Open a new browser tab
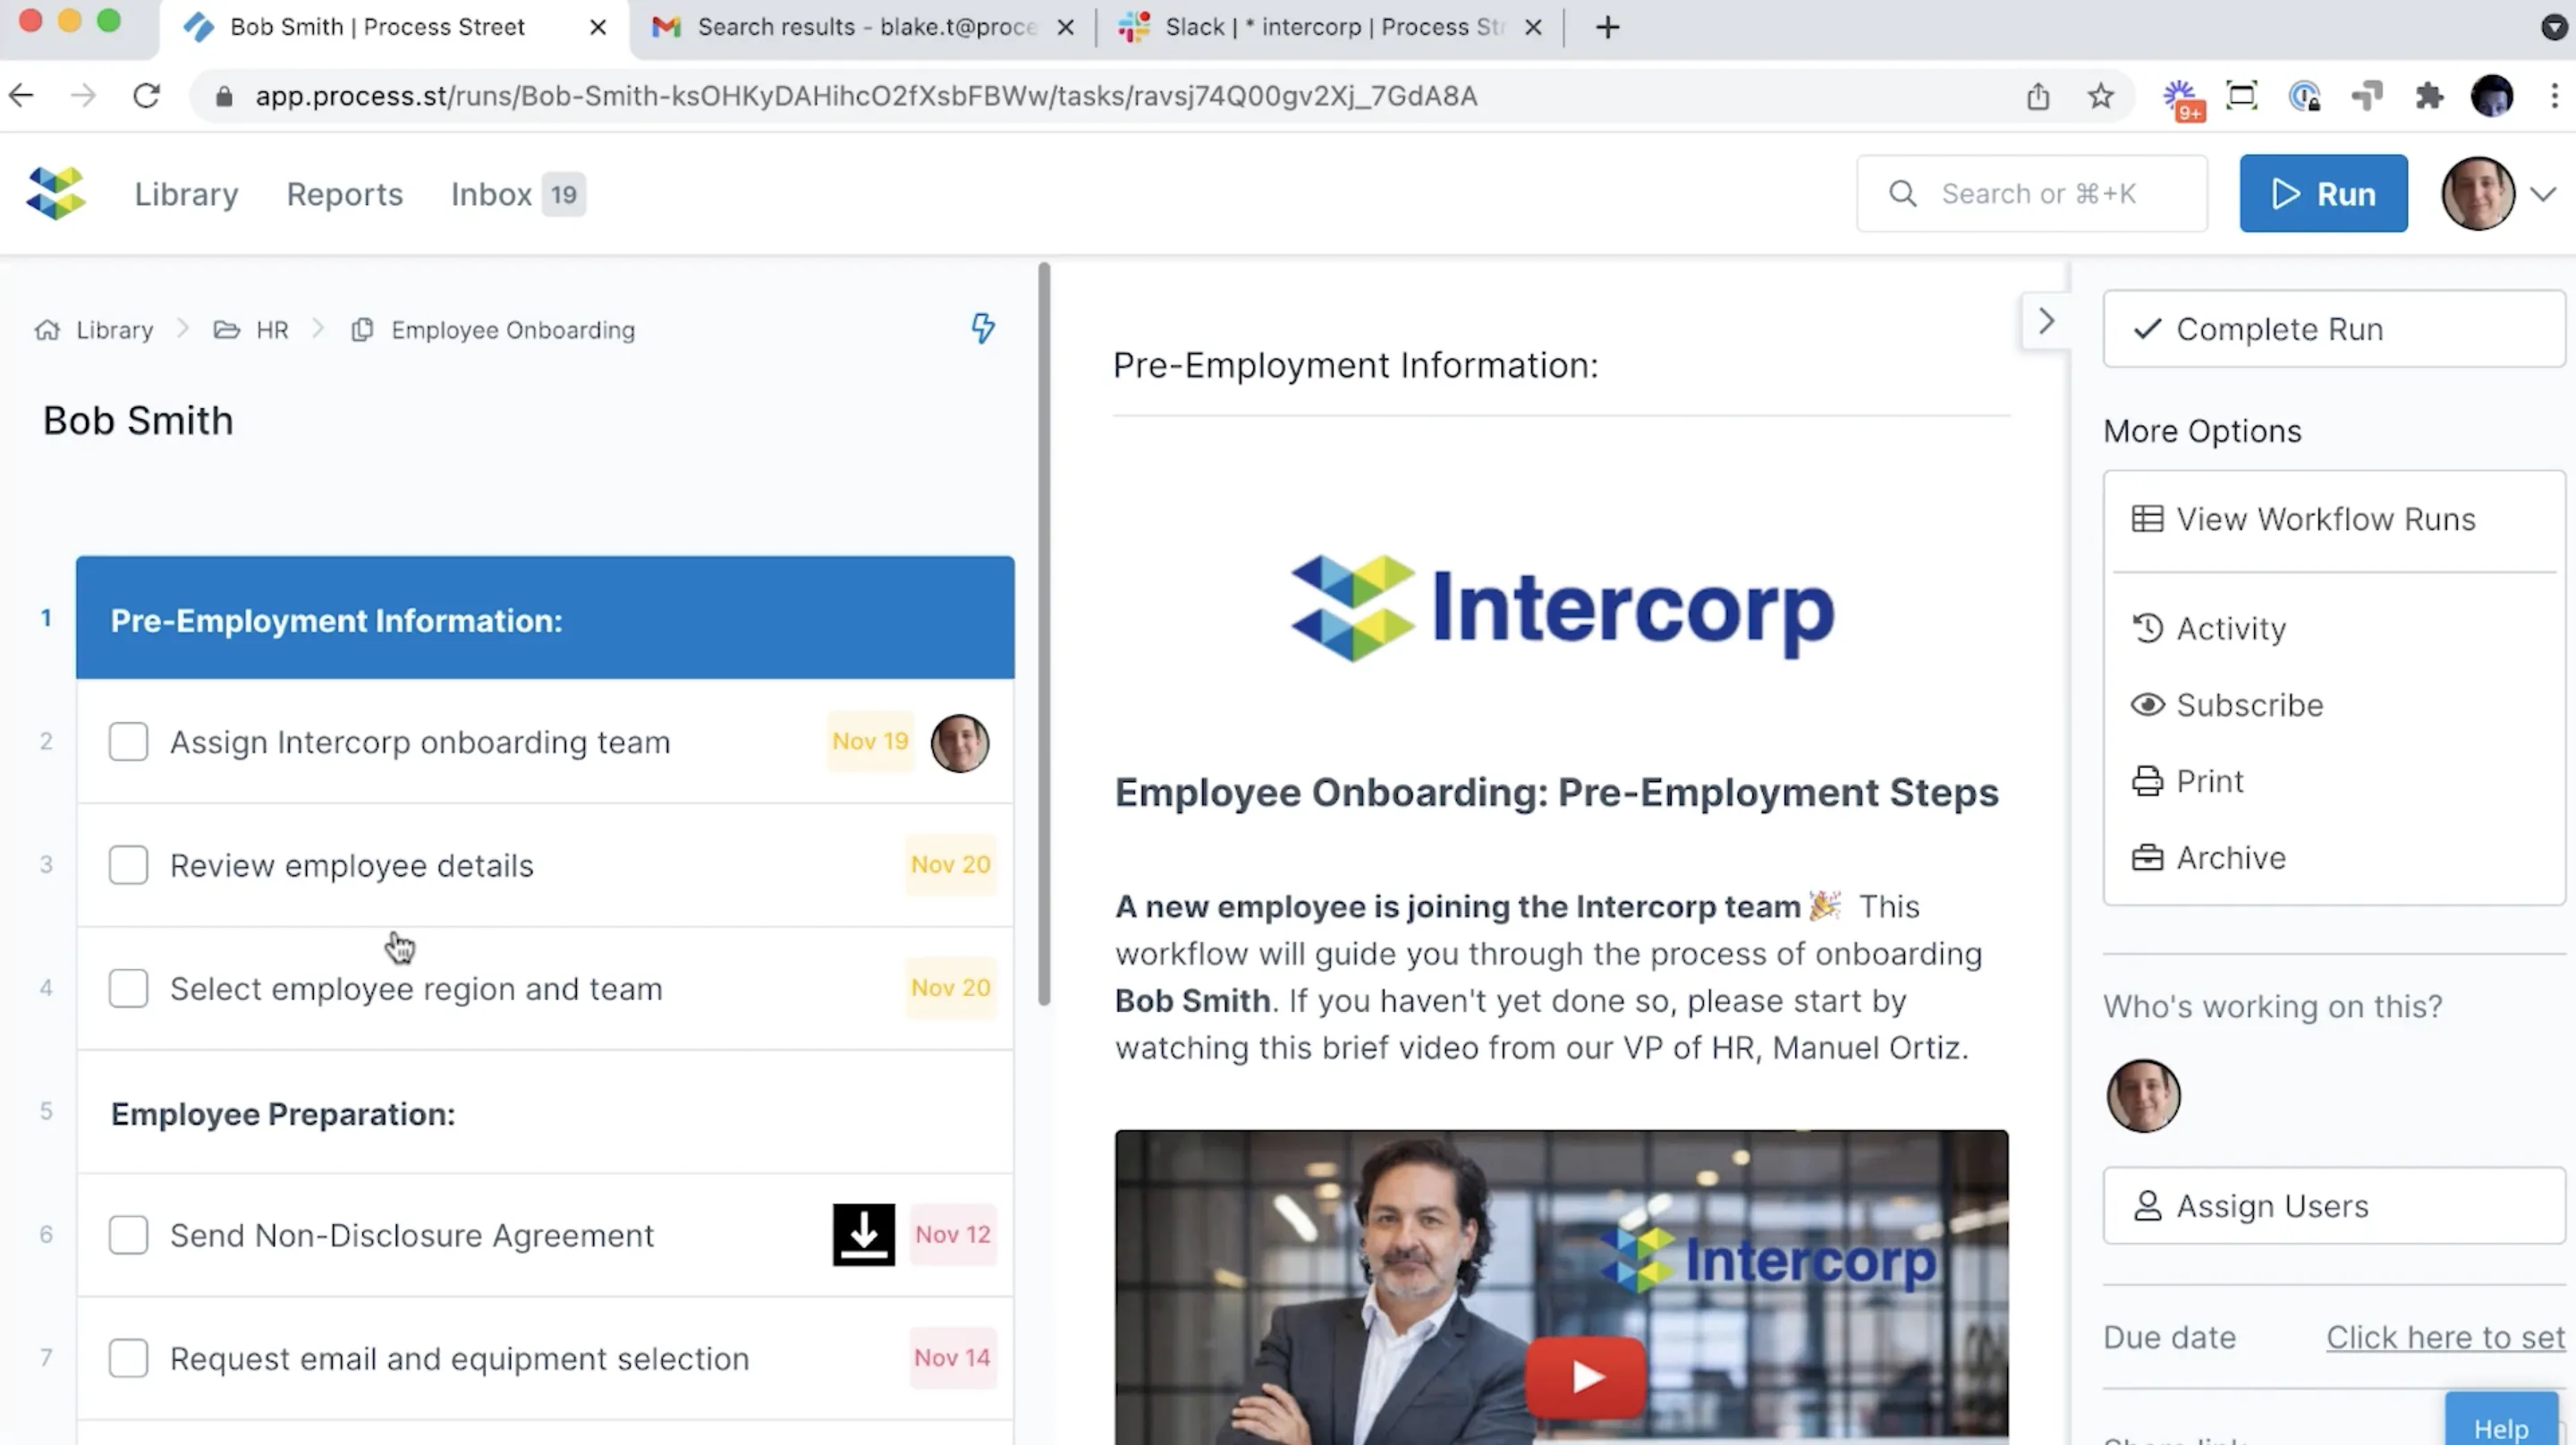 (x=1607, y=27)
